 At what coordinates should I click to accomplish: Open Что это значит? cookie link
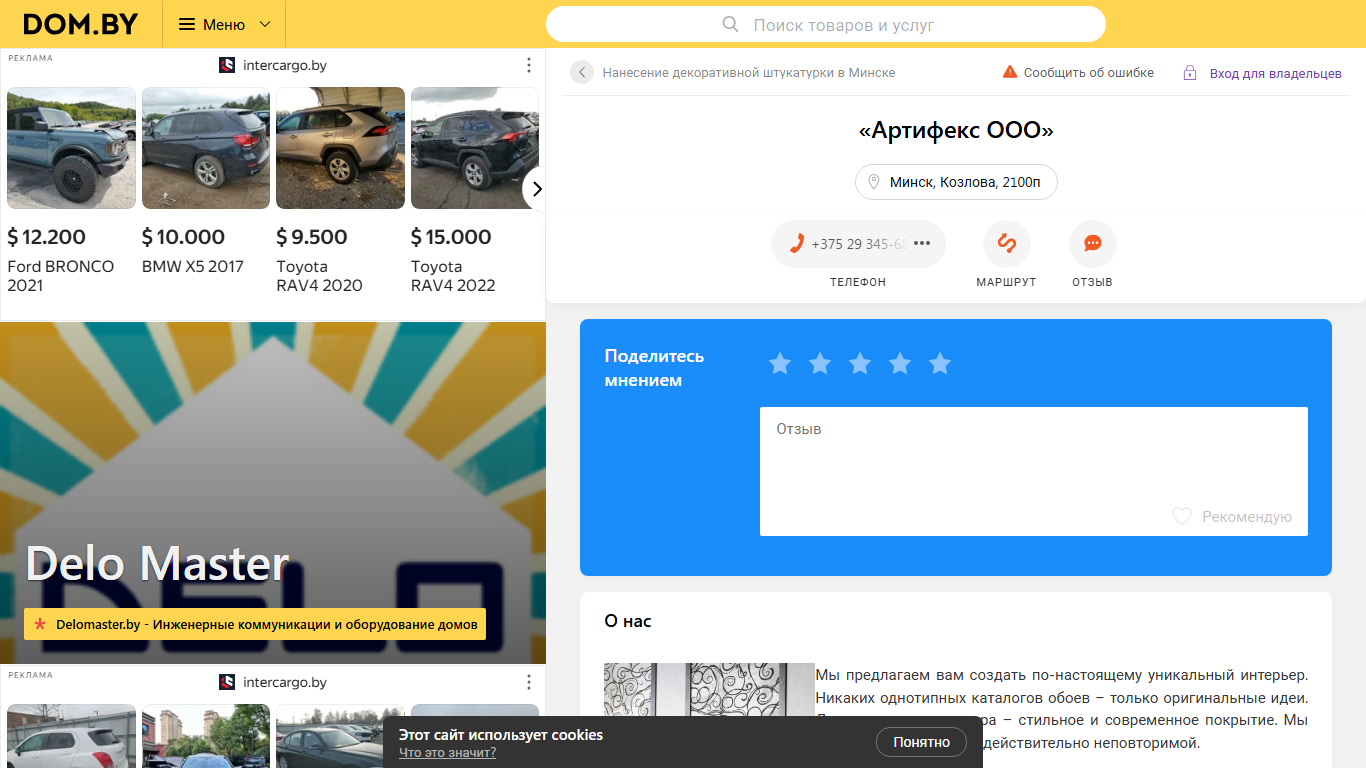click(447, 753)
